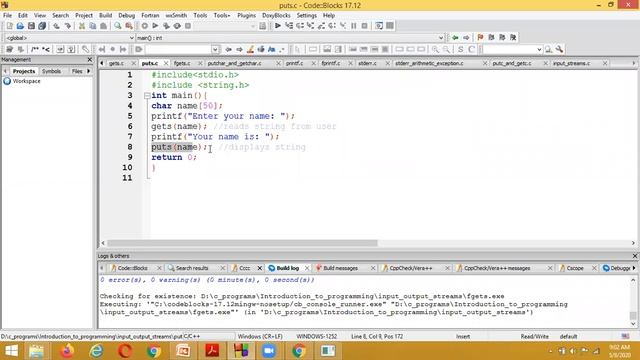Screen dimensions: 640x360
Task: Toggle bookmark with the red flag icon
Action: tap(480, 38)
